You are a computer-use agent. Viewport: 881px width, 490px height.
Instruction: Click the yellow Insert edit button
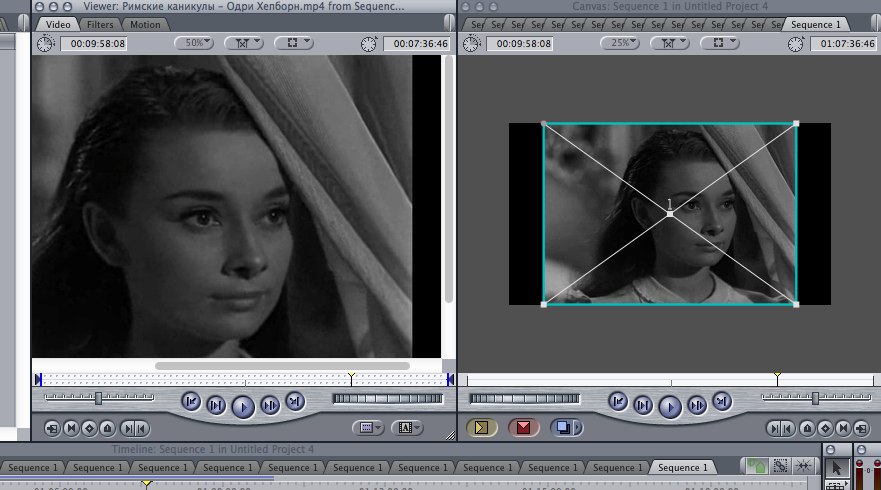[x=482, y=428]
